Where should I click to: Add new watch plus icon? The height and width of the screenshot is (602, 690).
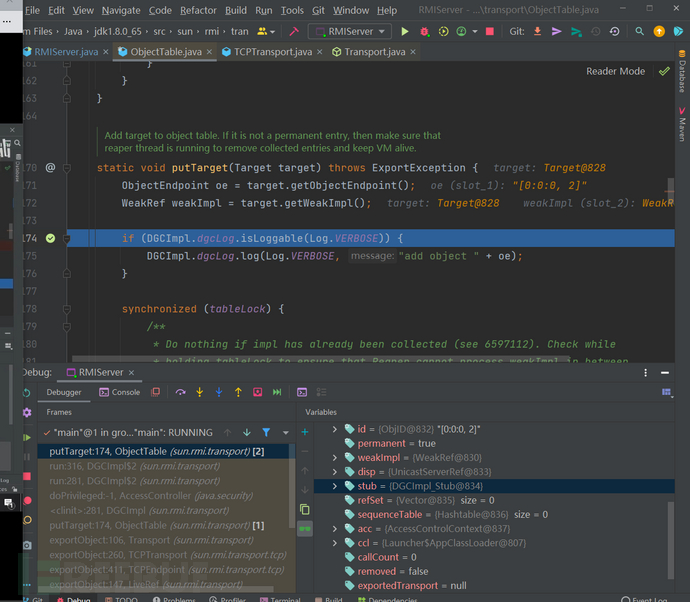tap(305, 432)
